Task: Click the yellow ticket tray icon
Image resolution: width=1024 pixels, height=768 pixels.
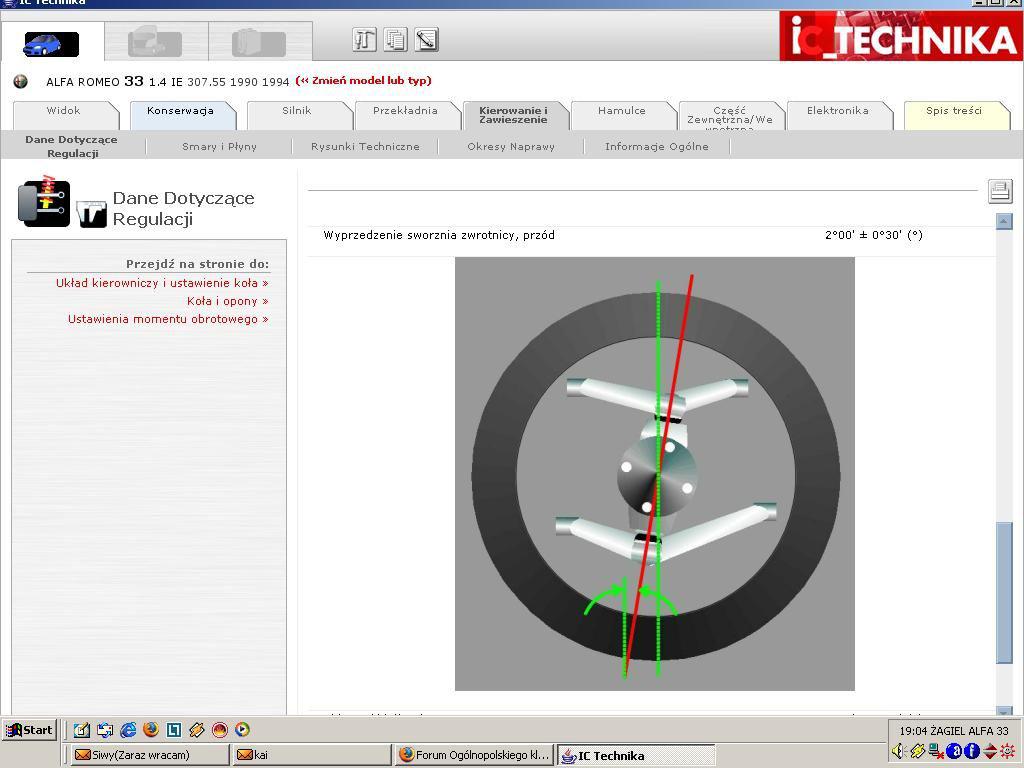Action: [918, 751]
